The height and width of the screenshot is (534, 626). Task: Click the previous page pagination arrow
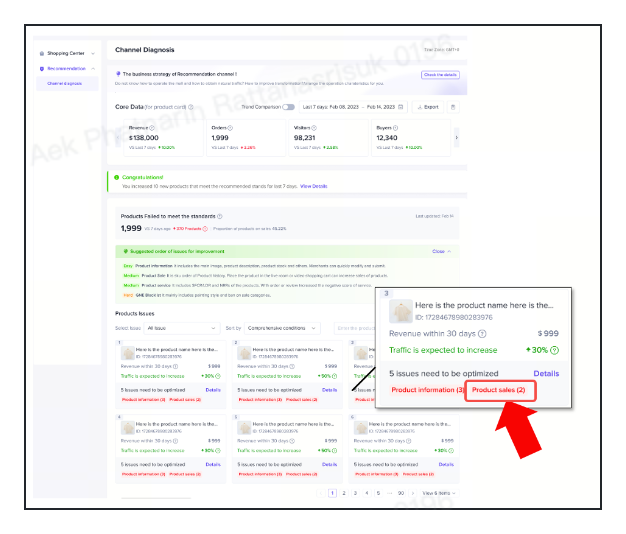coord(321,493)
